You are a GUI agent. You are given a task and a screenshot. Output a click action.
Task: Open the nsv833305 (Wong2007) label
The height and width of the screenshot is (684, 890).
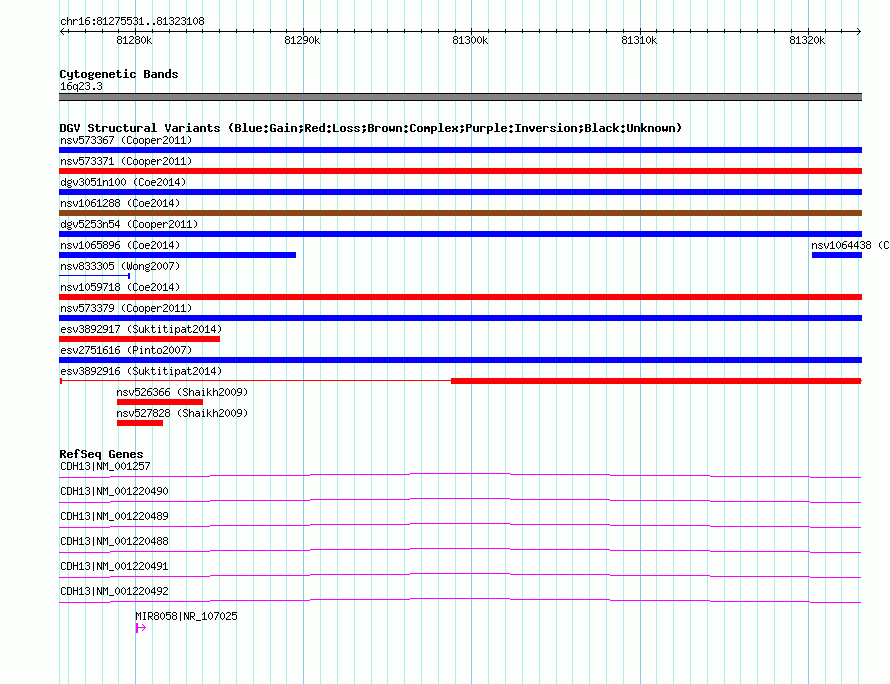pos(120,266)
